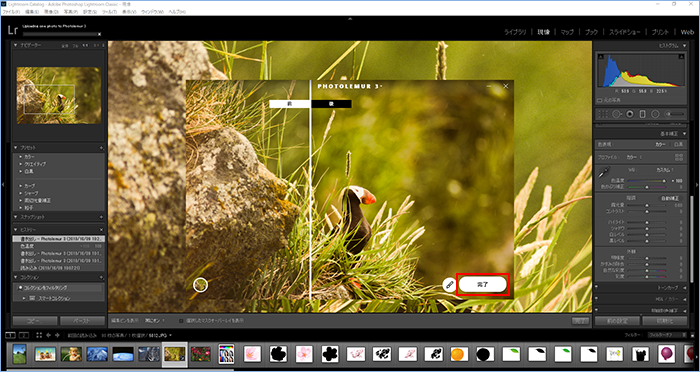Adjust the 露光量 slider handle
This screenshot has width=700, height=372.
click(x=647, y=205)
